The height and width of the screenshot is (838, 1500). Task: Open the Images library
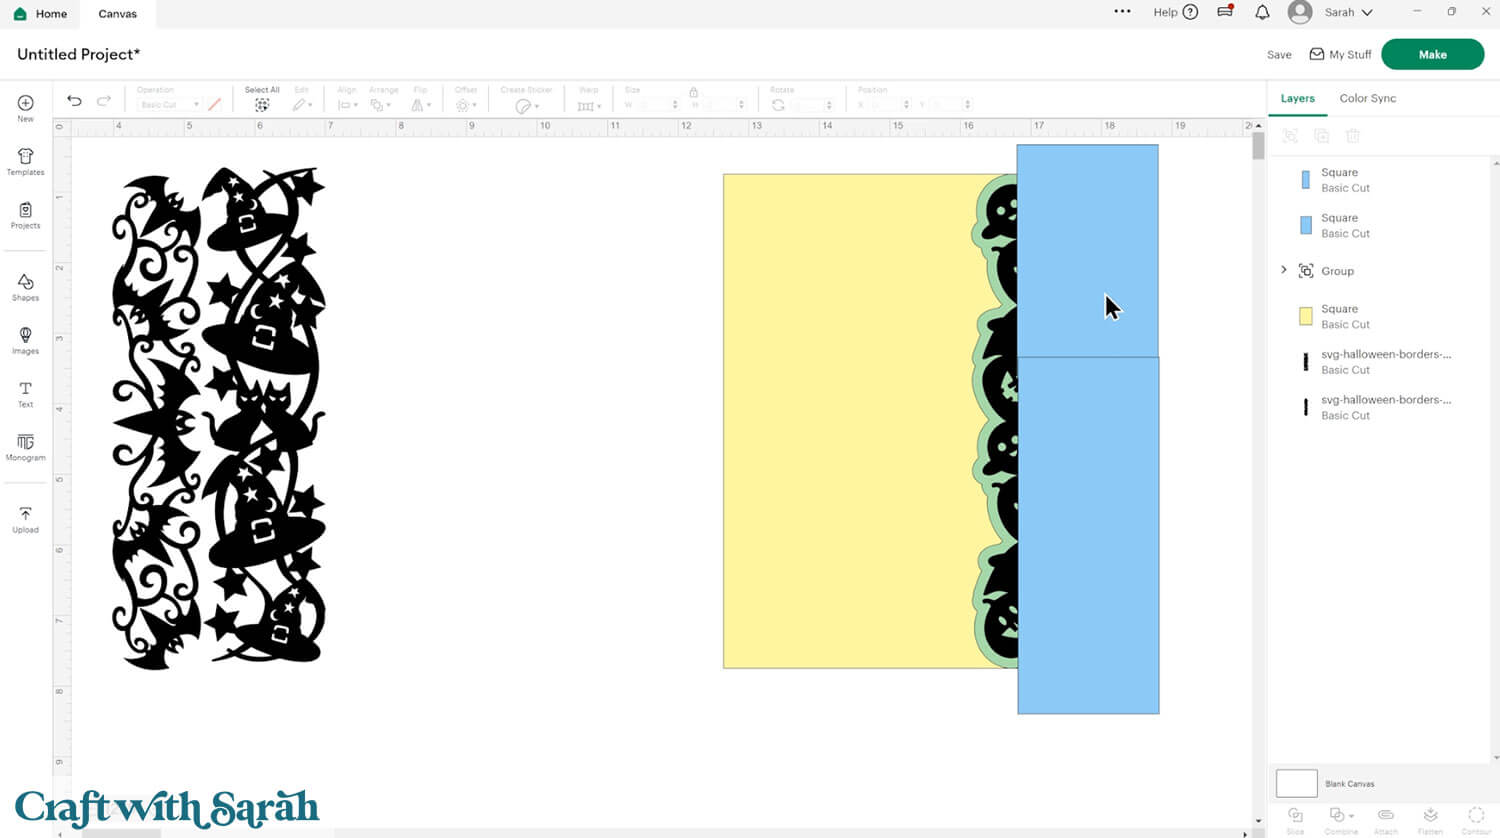[25, 337]
